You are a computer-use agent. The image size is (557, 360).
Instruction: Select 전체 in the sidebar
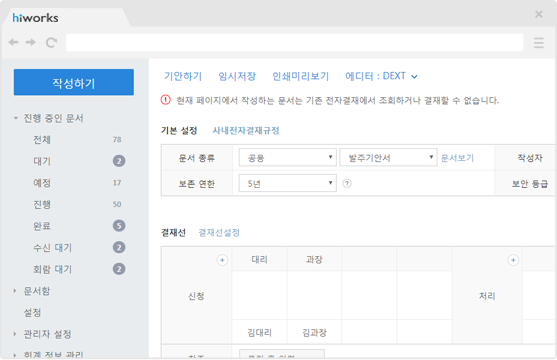point(42,140)
